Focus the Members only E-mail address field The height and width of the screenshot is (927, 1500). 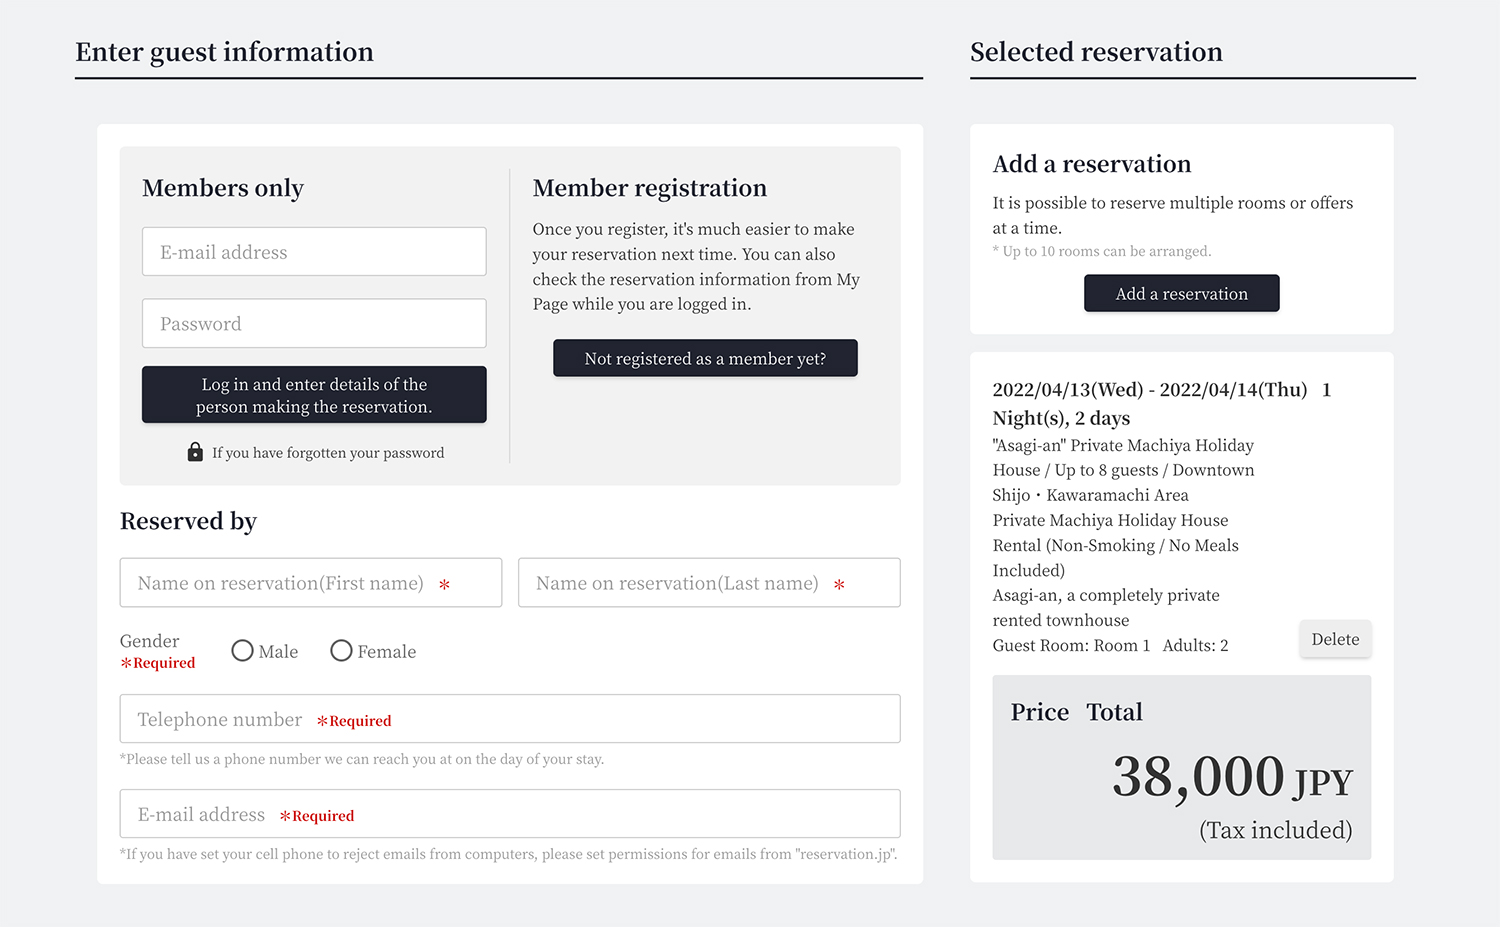(314, 252)
